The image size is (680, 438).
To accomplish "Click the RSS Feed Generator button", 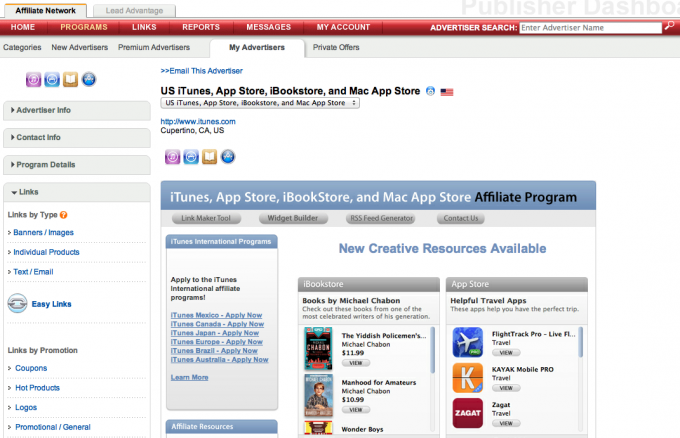I will tap(381, 218).
